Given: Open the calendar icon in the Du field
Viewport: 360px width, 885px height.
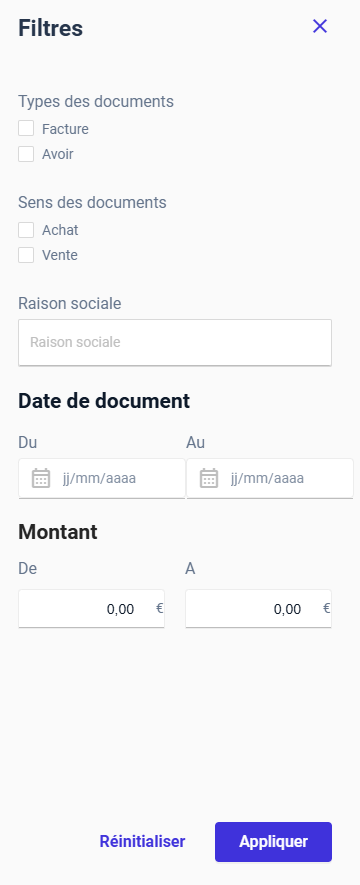Looking at the screenshot, I should click(41, 478).
